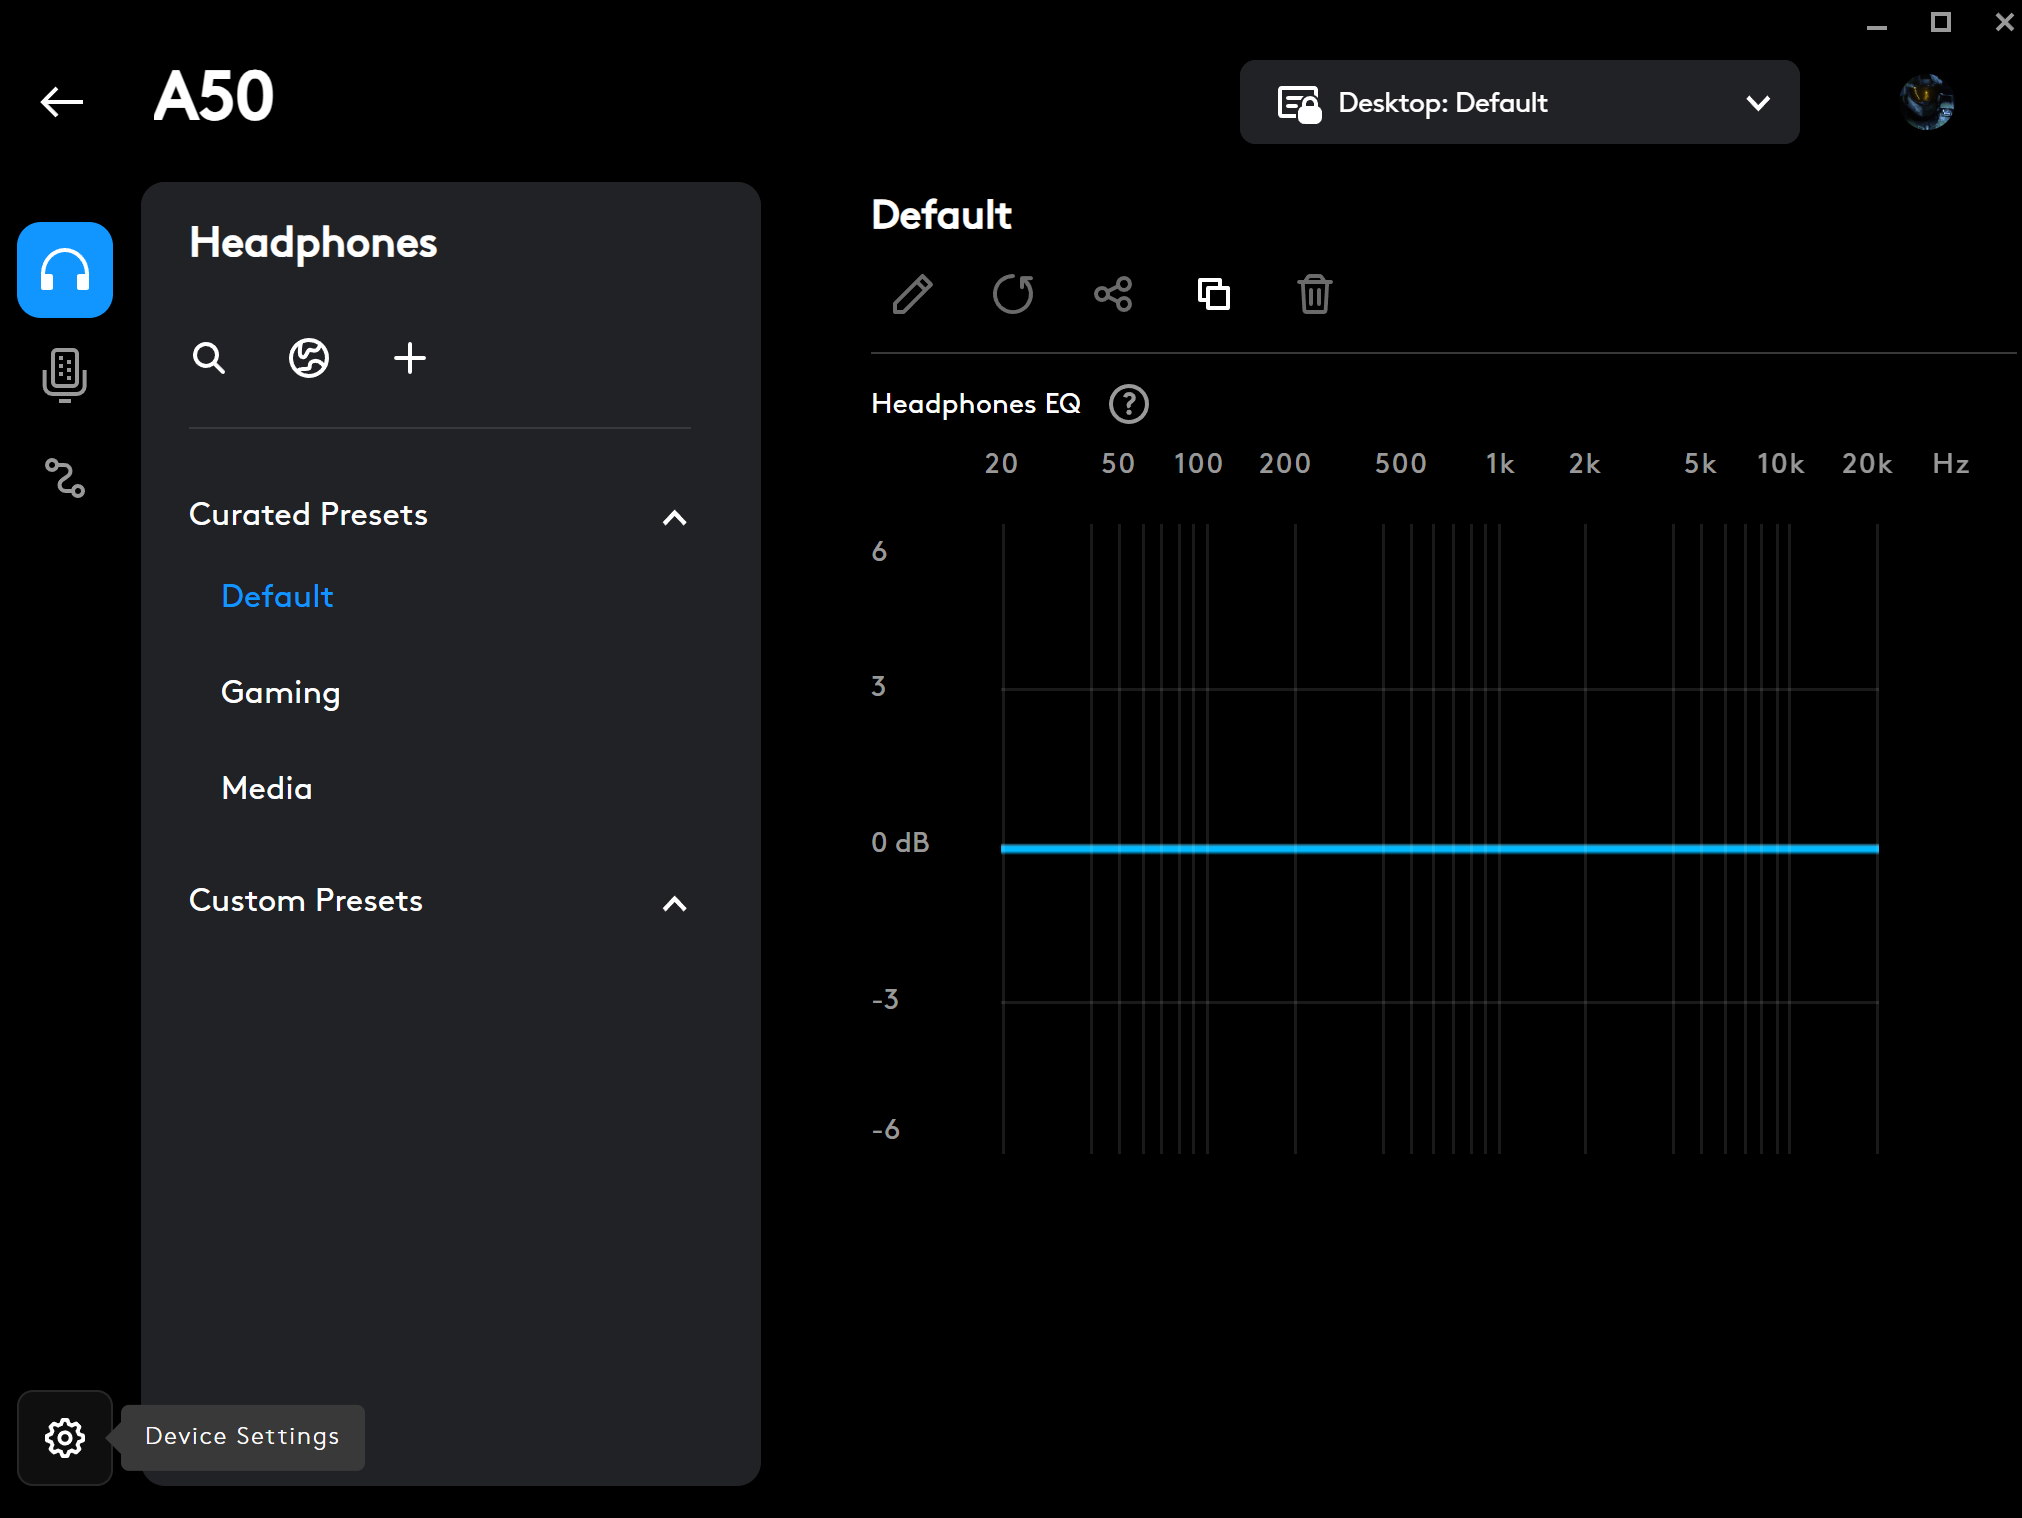Open Headphones EQ help icon
The image size is (2022, 1518).
coord(1129,404)
